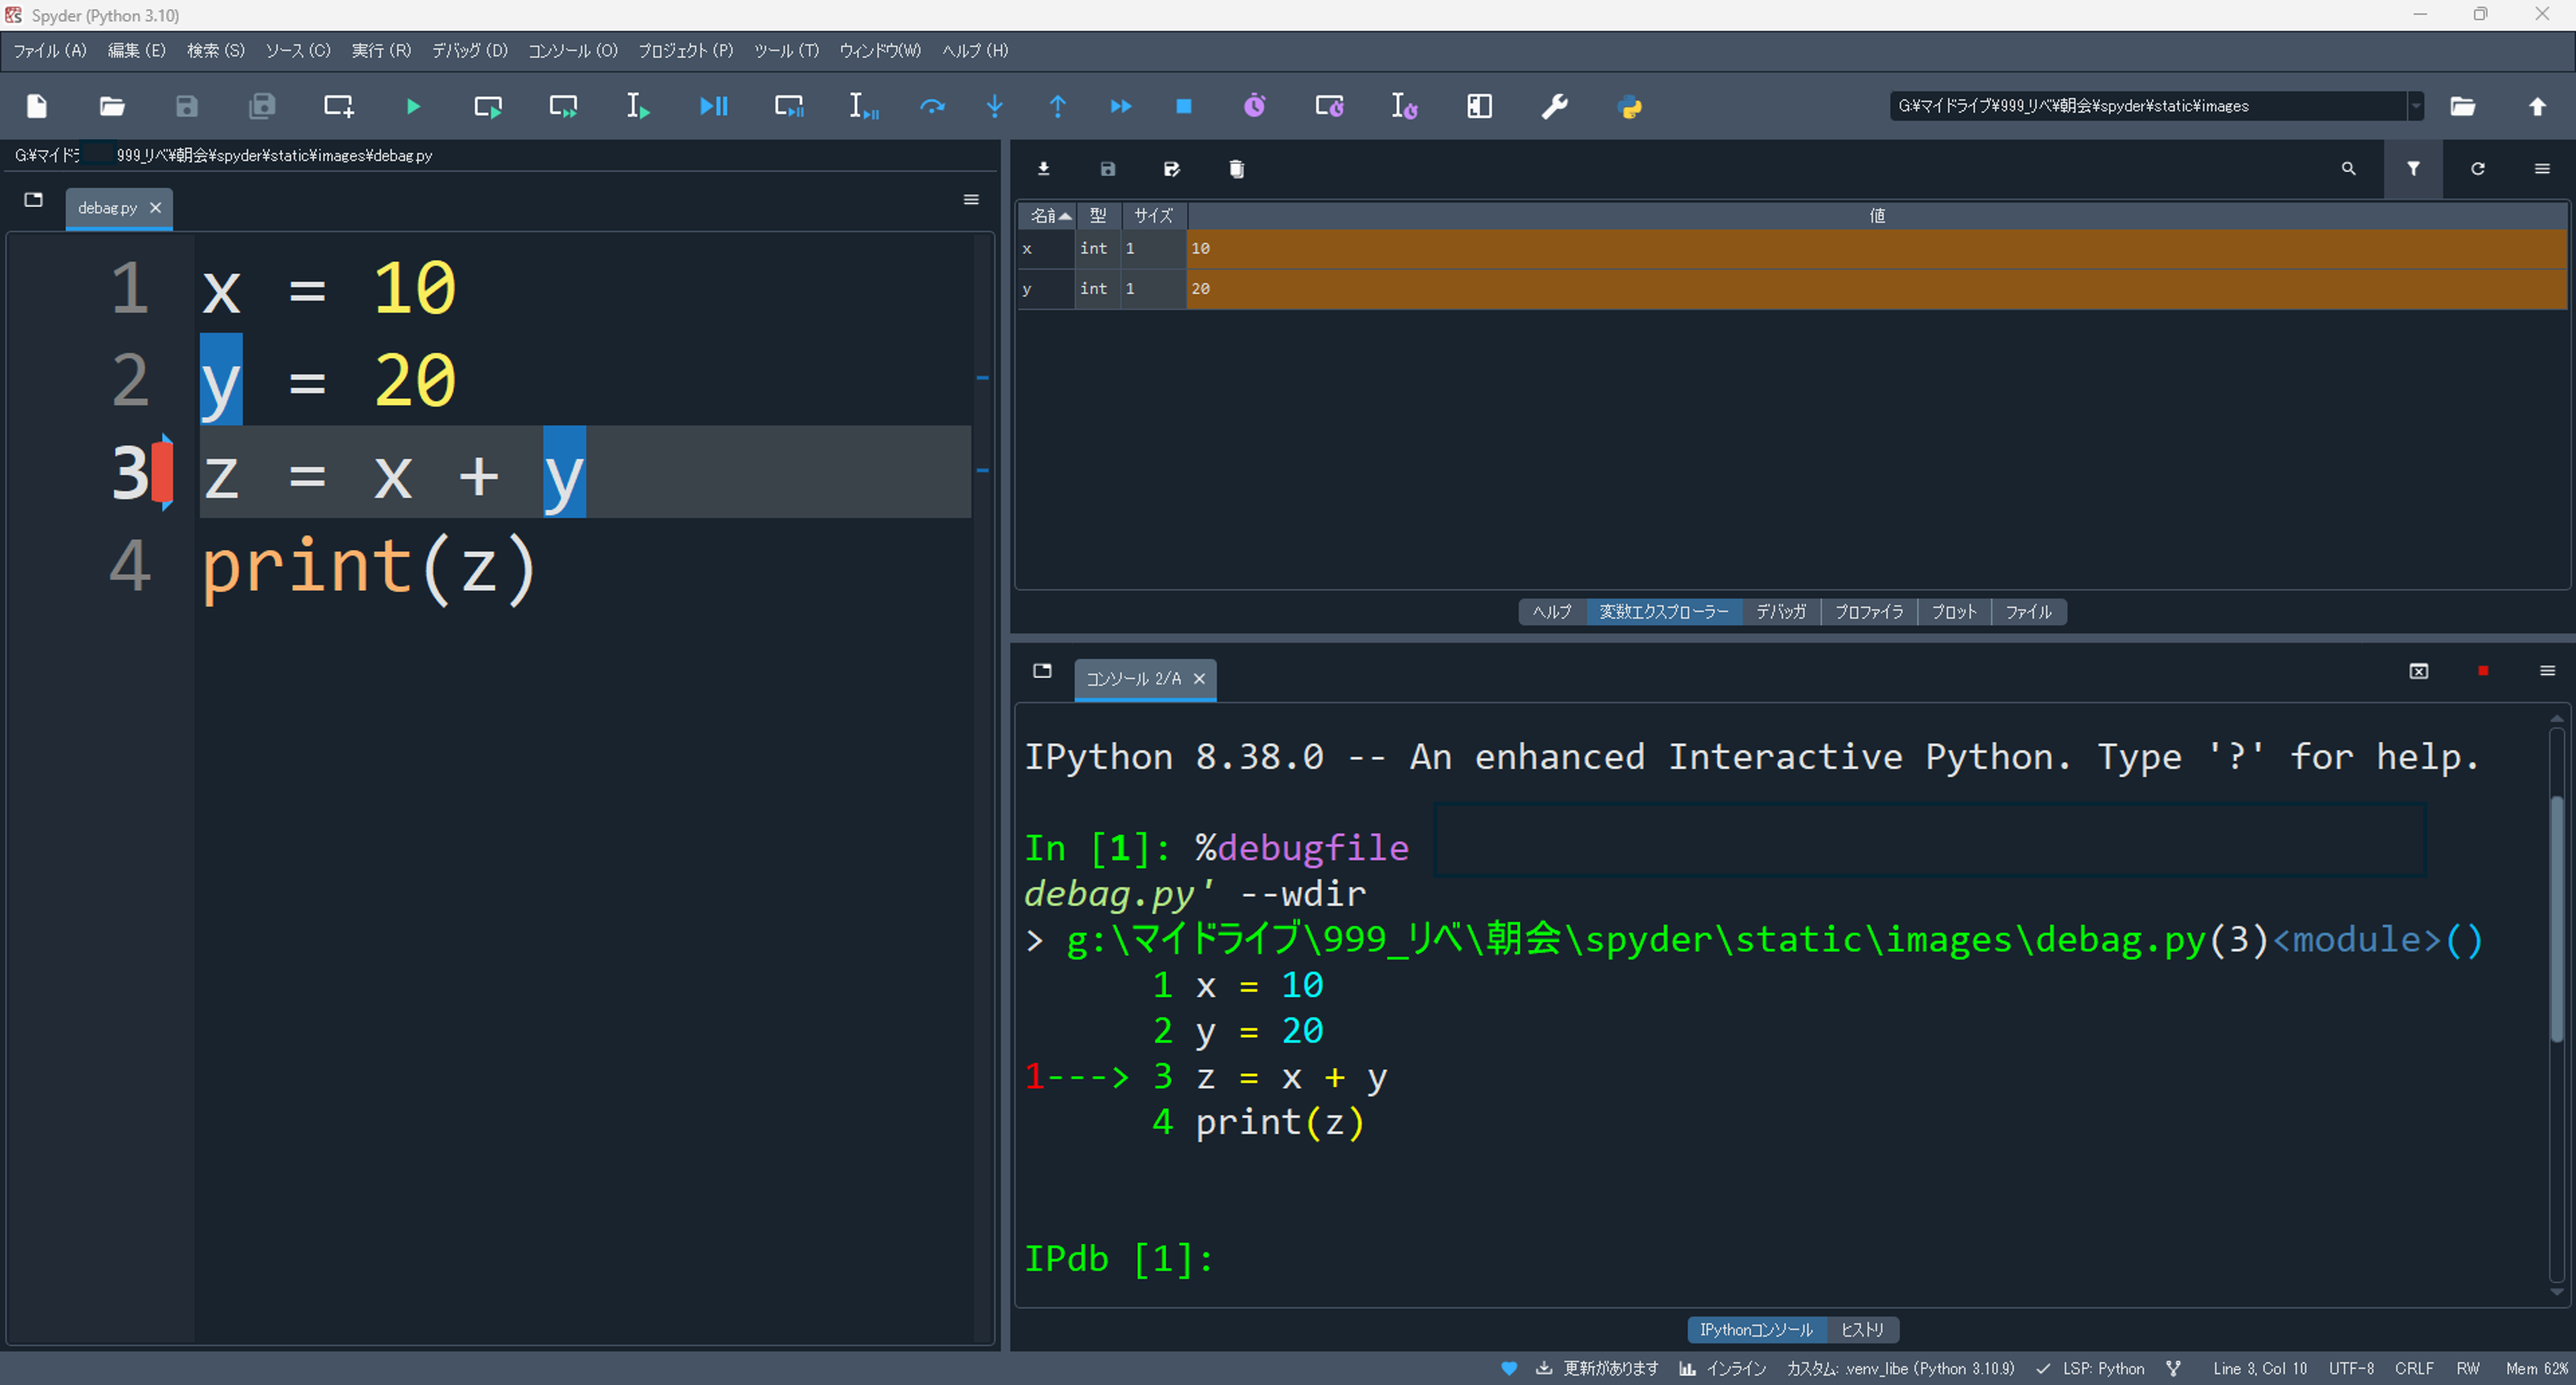This screenshot has height=1385, width=2576.
Task: Switch to the プロファイラ pane tab
Action: (x=1869, y=612)
